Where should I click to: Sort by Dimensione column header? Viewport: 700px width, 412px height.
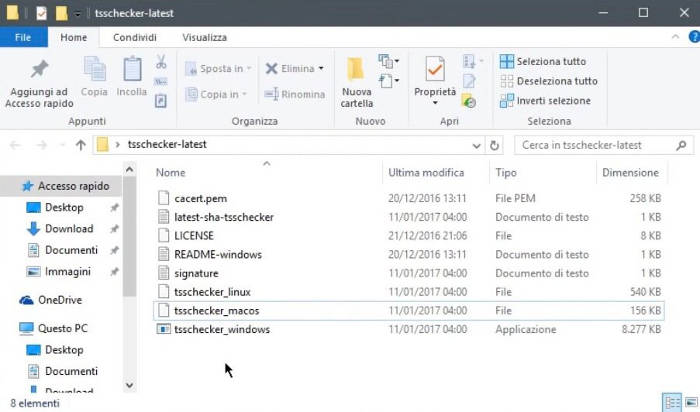point(630,173)
